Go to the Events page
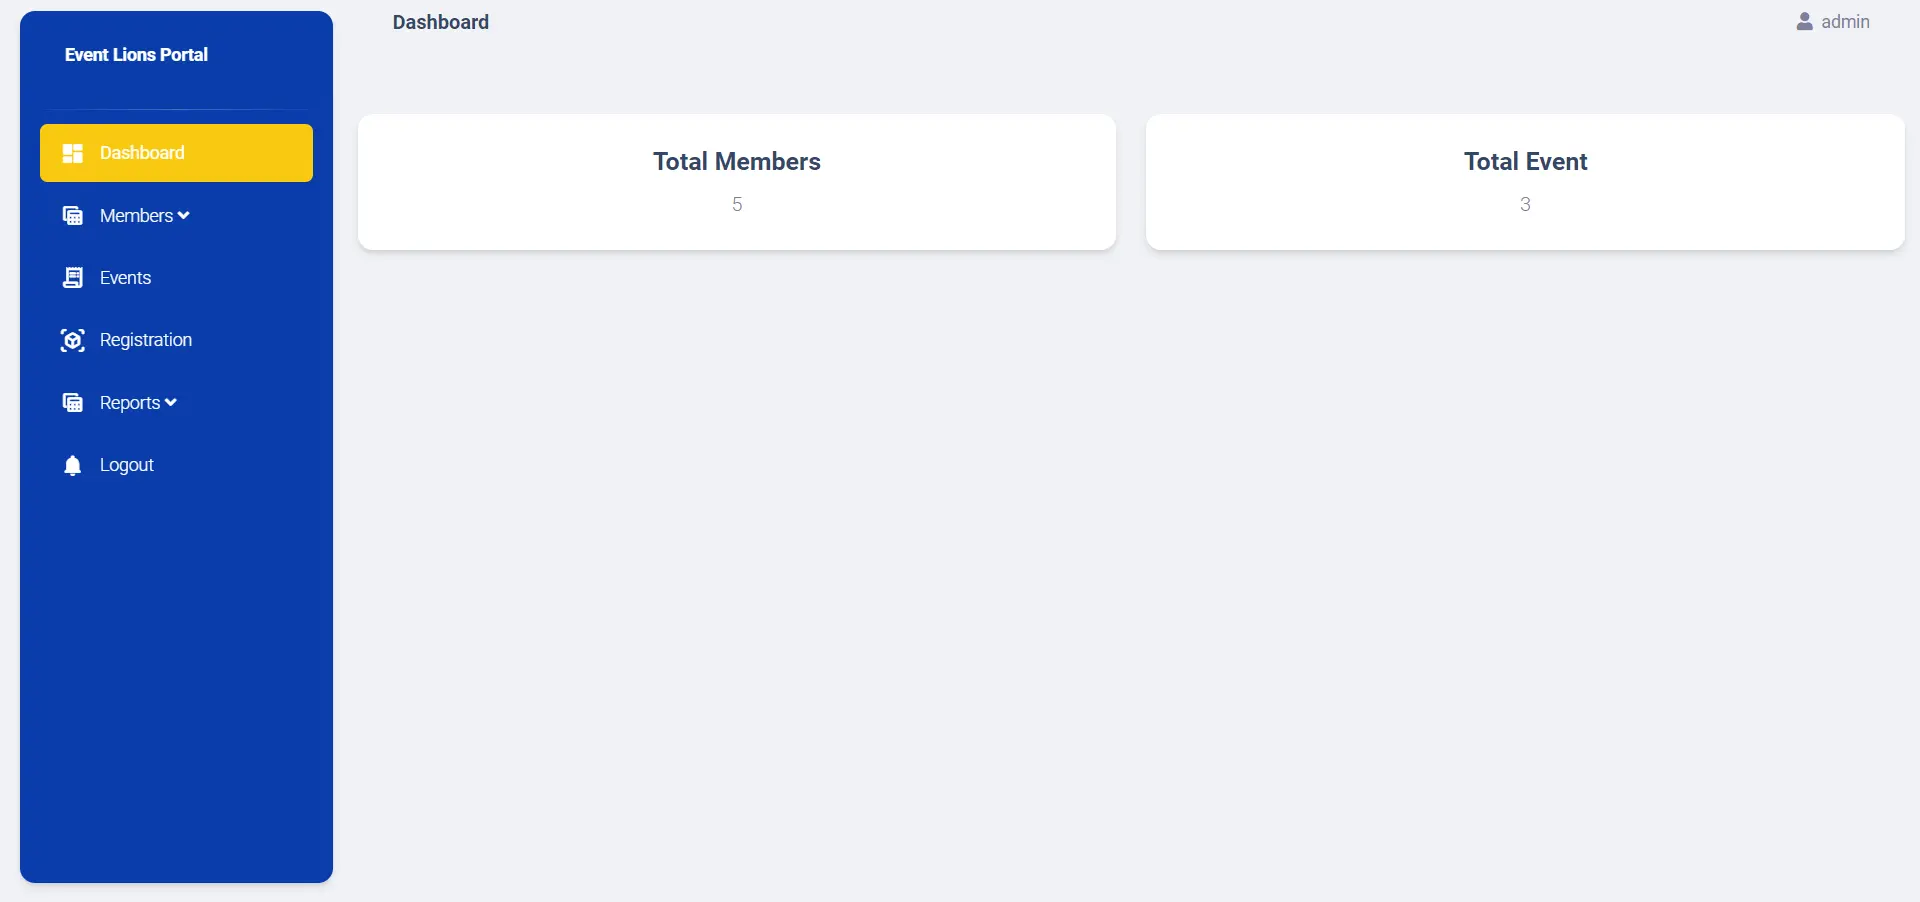Viewport: 1920px width, 902px height. tap(125, 278)
